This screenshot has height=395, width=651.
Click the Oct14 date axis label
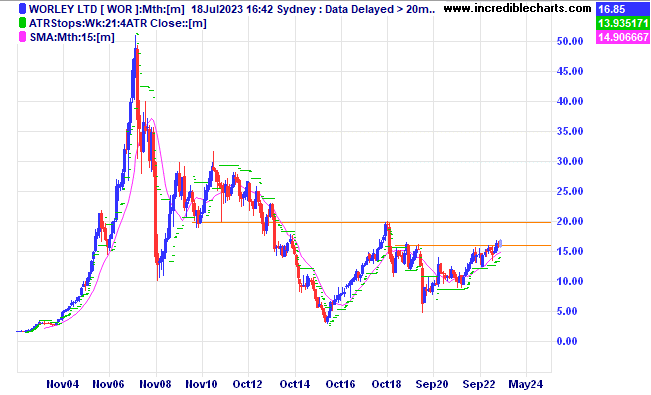294,384
